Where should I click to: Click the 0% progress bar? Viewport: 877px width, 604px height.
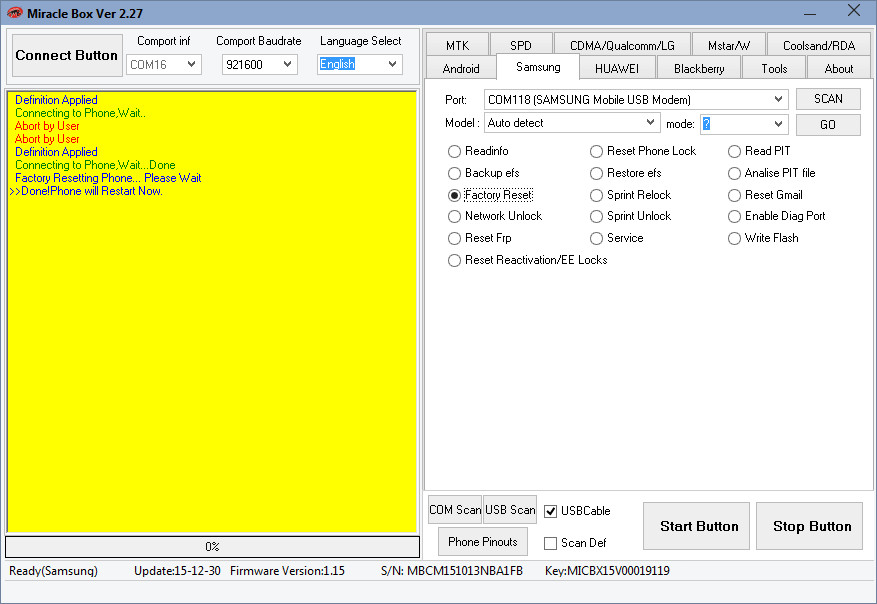click(x=212, y=547)
